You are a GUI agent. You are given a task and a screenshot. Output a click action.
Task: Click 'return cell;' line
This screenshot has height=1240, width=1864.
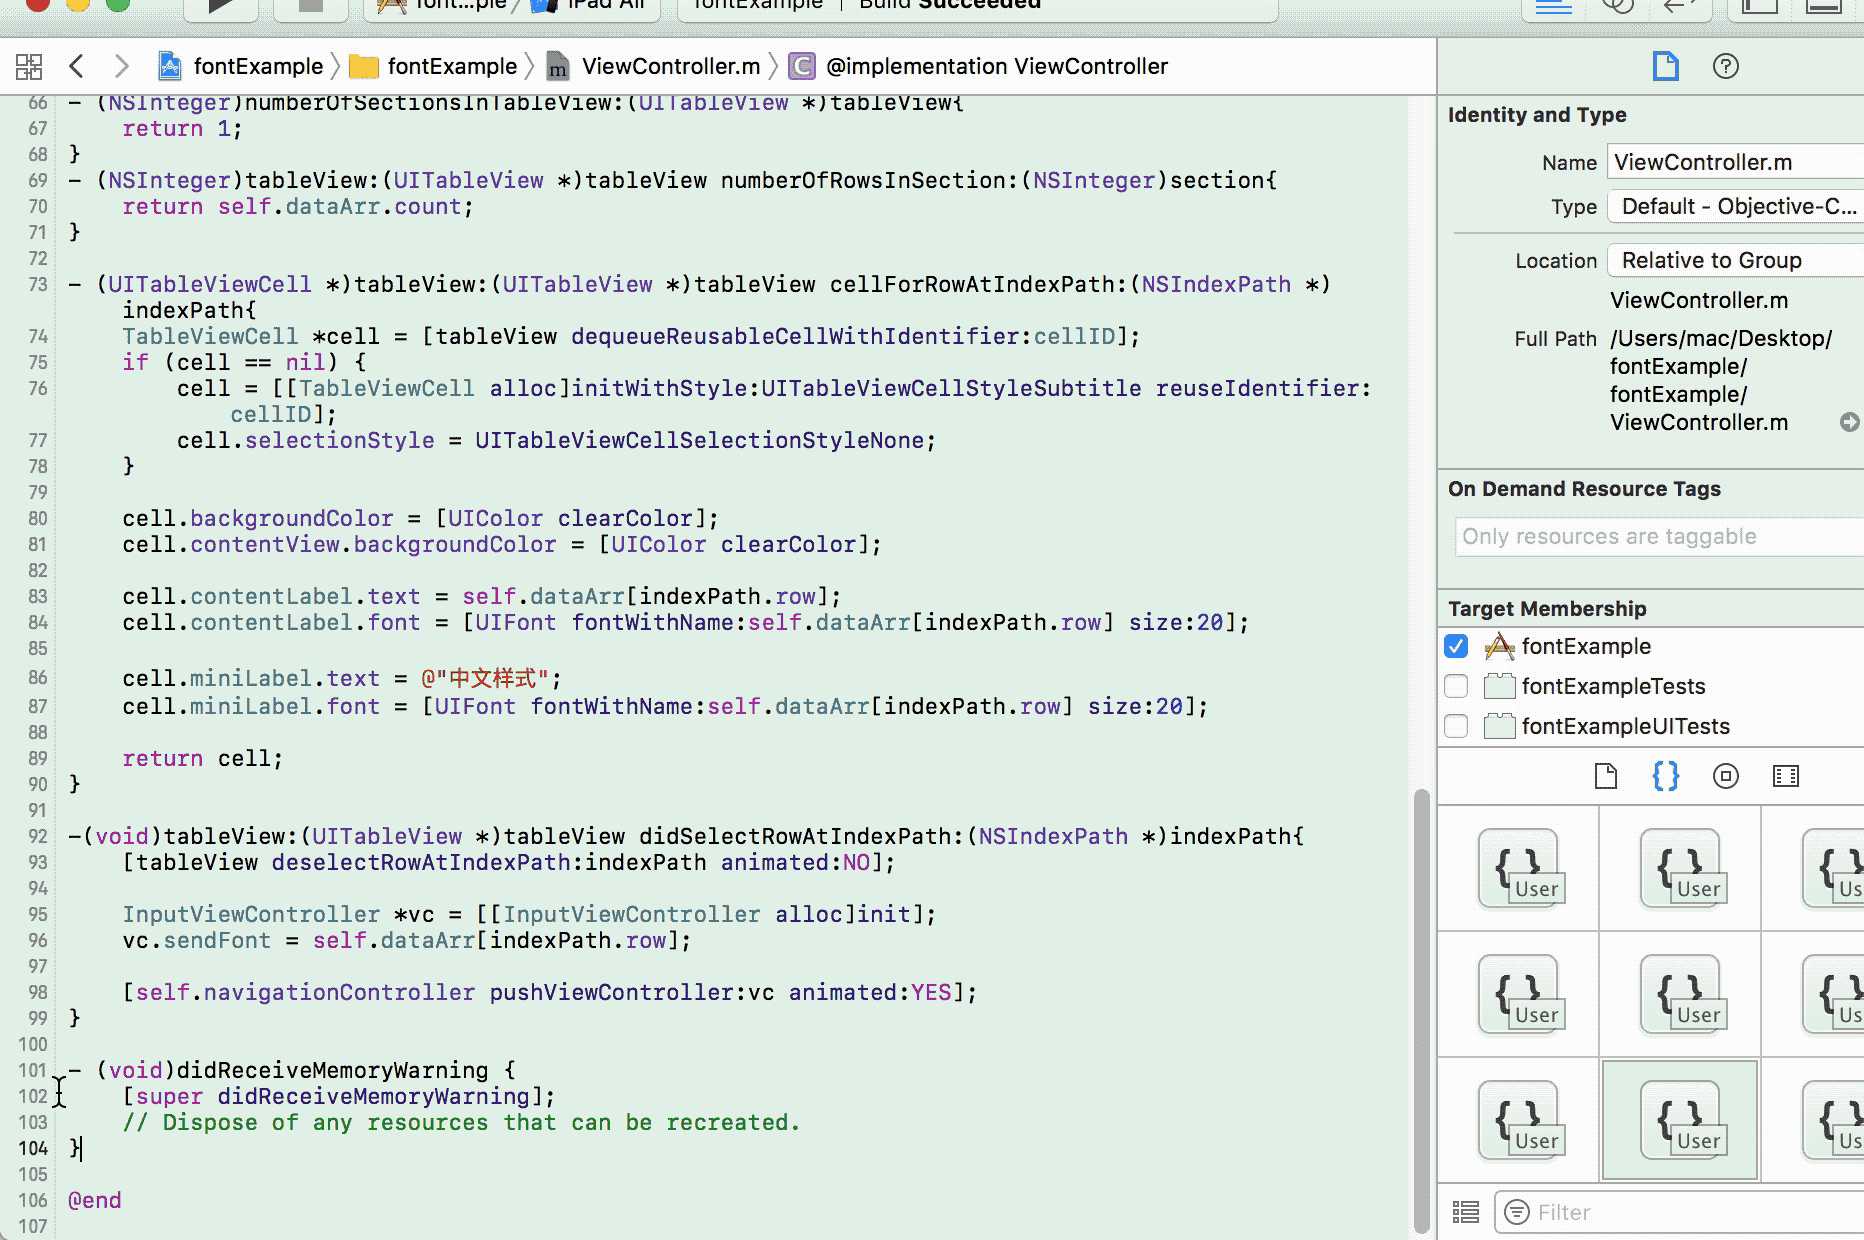[x=202, y=758]
